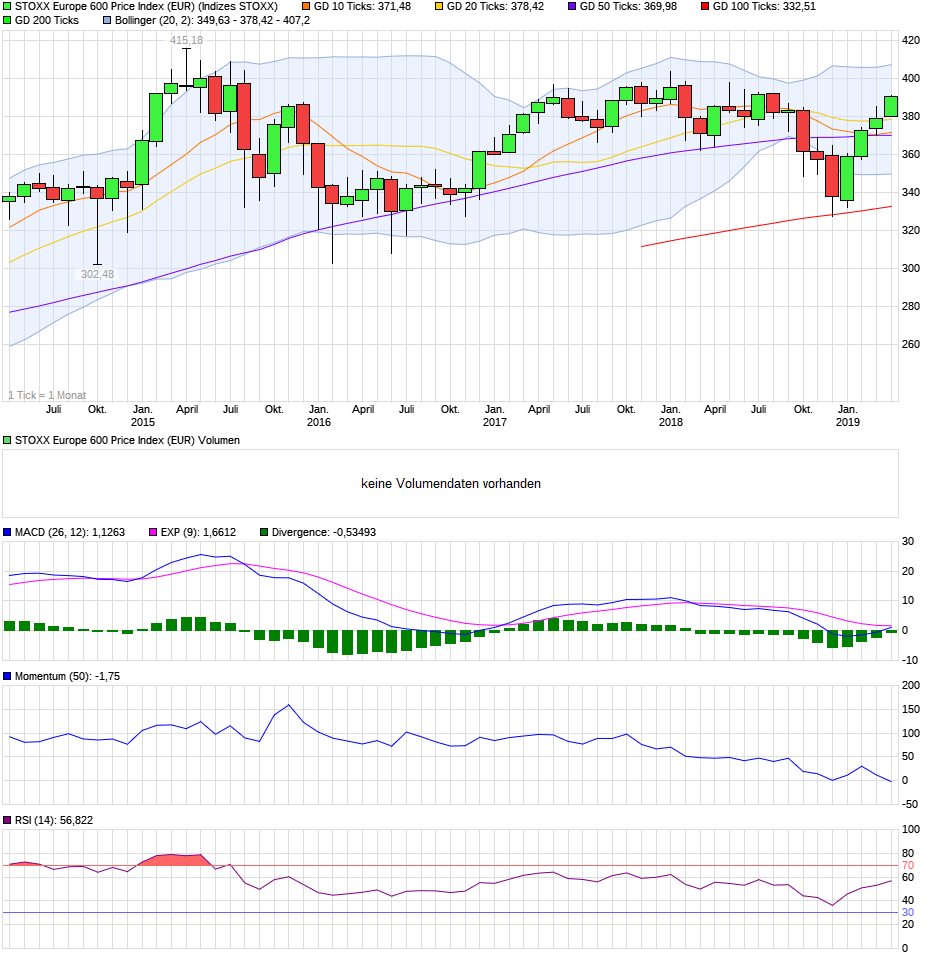This screenshot has height=958, width=940.
Task: Click the GD 100 Ticks: 332,51 label
Action: click(x=764, y=7)
